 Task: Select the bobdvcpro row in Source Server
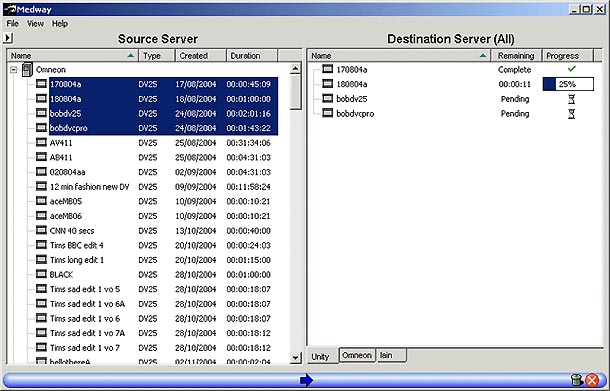pyautogui.click(x=163, y=128)
